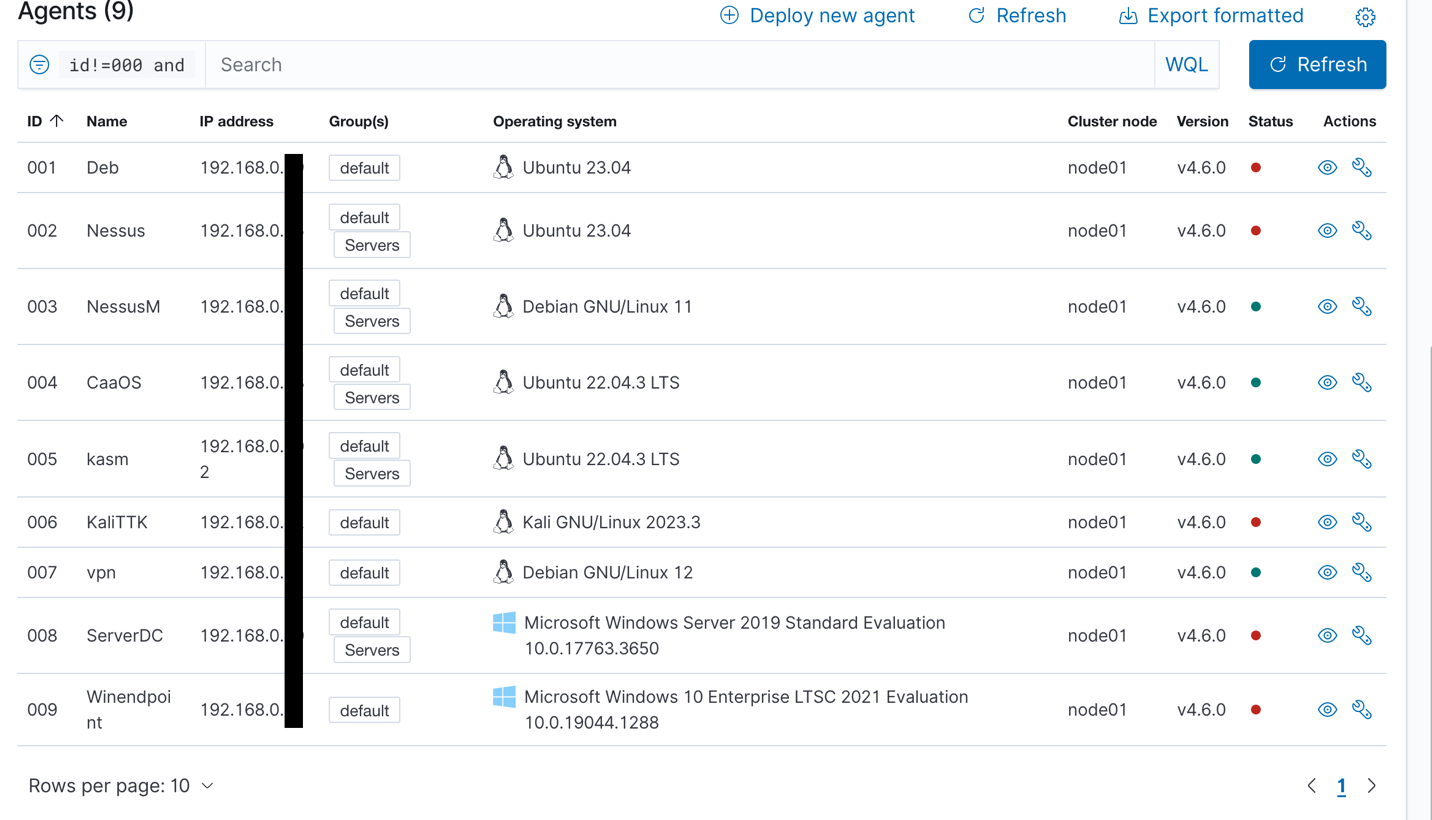Open Rows per page dropdown
The width and height of the screenshot is (1432, 820).
[121, 786]
